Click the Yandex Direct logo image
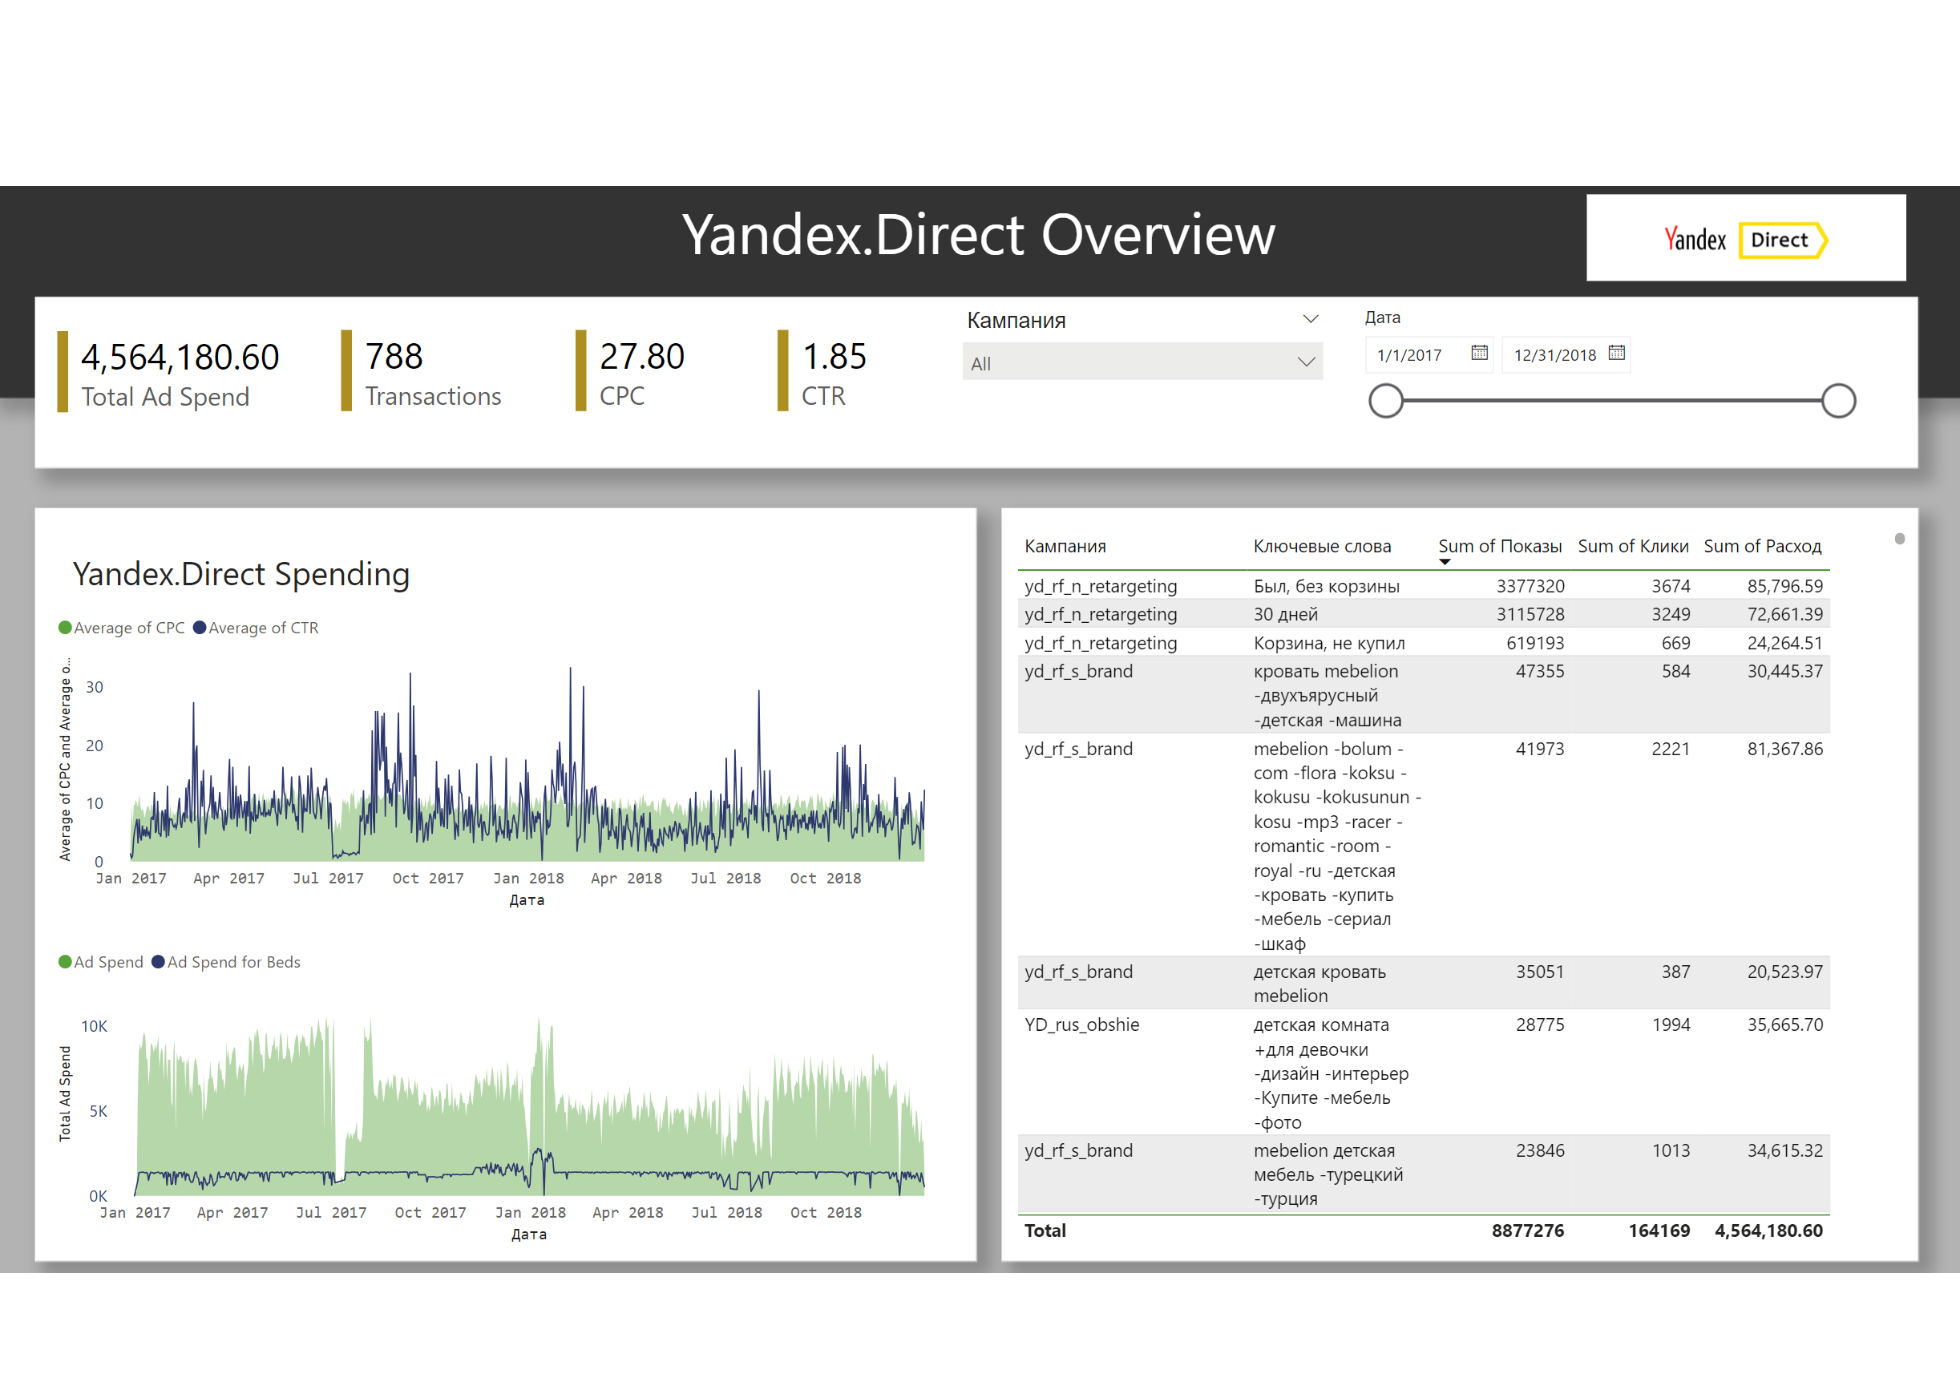 pyautogui.click(x=1745, y=239)
